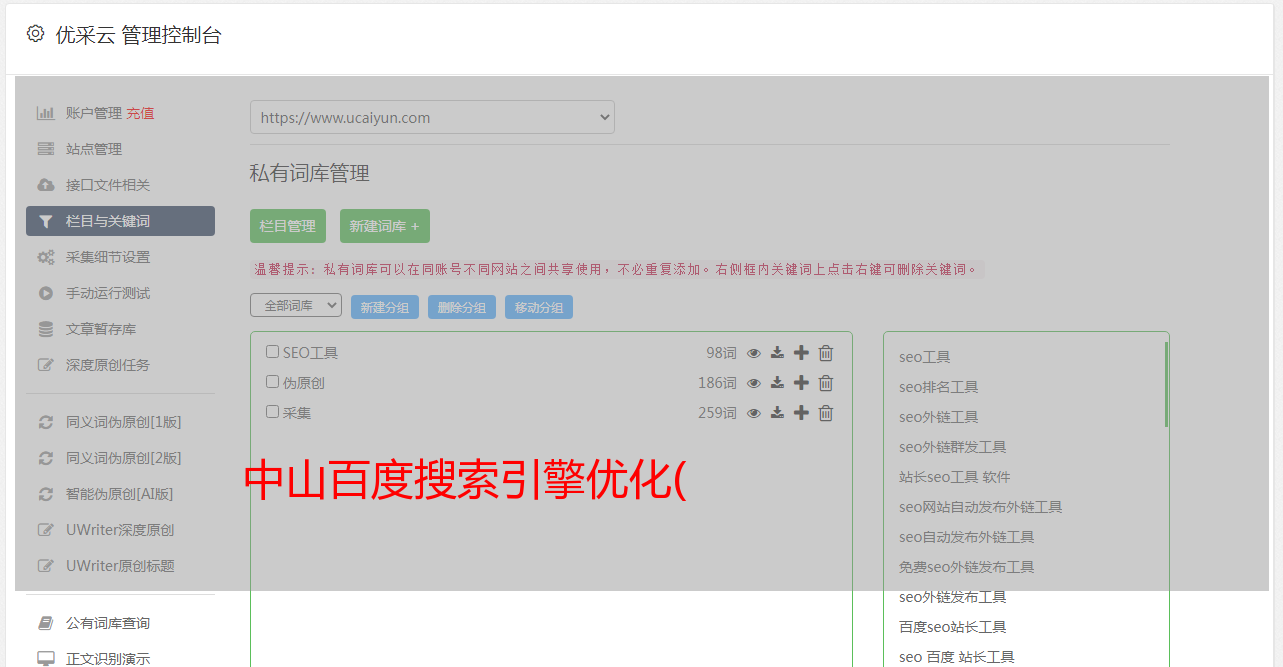Image resolution: width=1283 pixels, height=667 pixels.
Task: Click the gears icon for 采集细节设置
Action: [x=45, y=257]
